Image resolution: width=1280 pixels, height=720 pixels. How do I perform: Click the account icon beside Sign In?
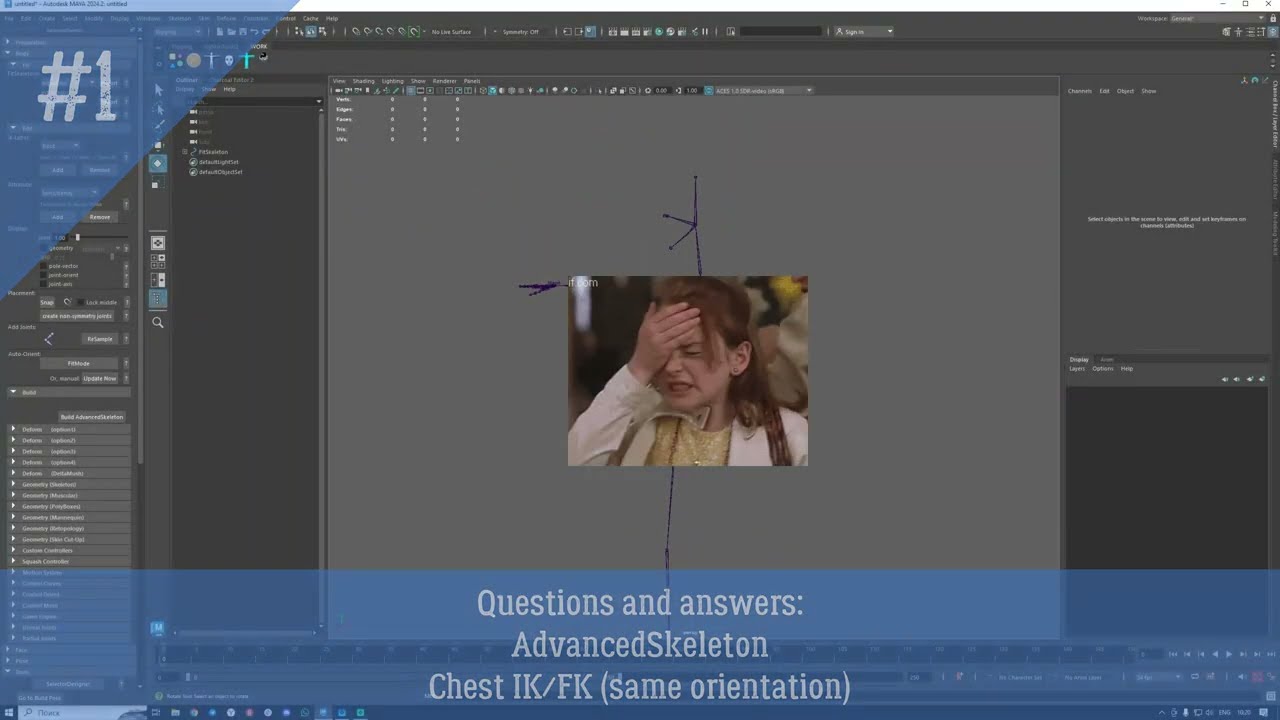pos(839,31)
